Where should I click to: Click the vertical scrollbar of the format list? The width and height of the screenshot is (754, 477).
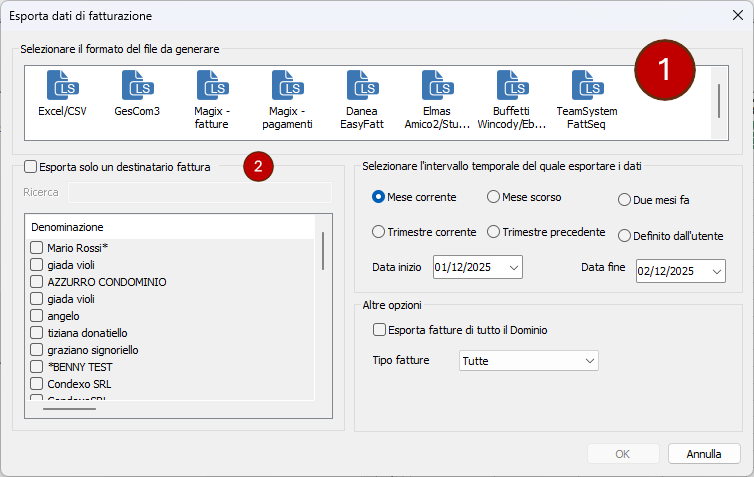719,100
